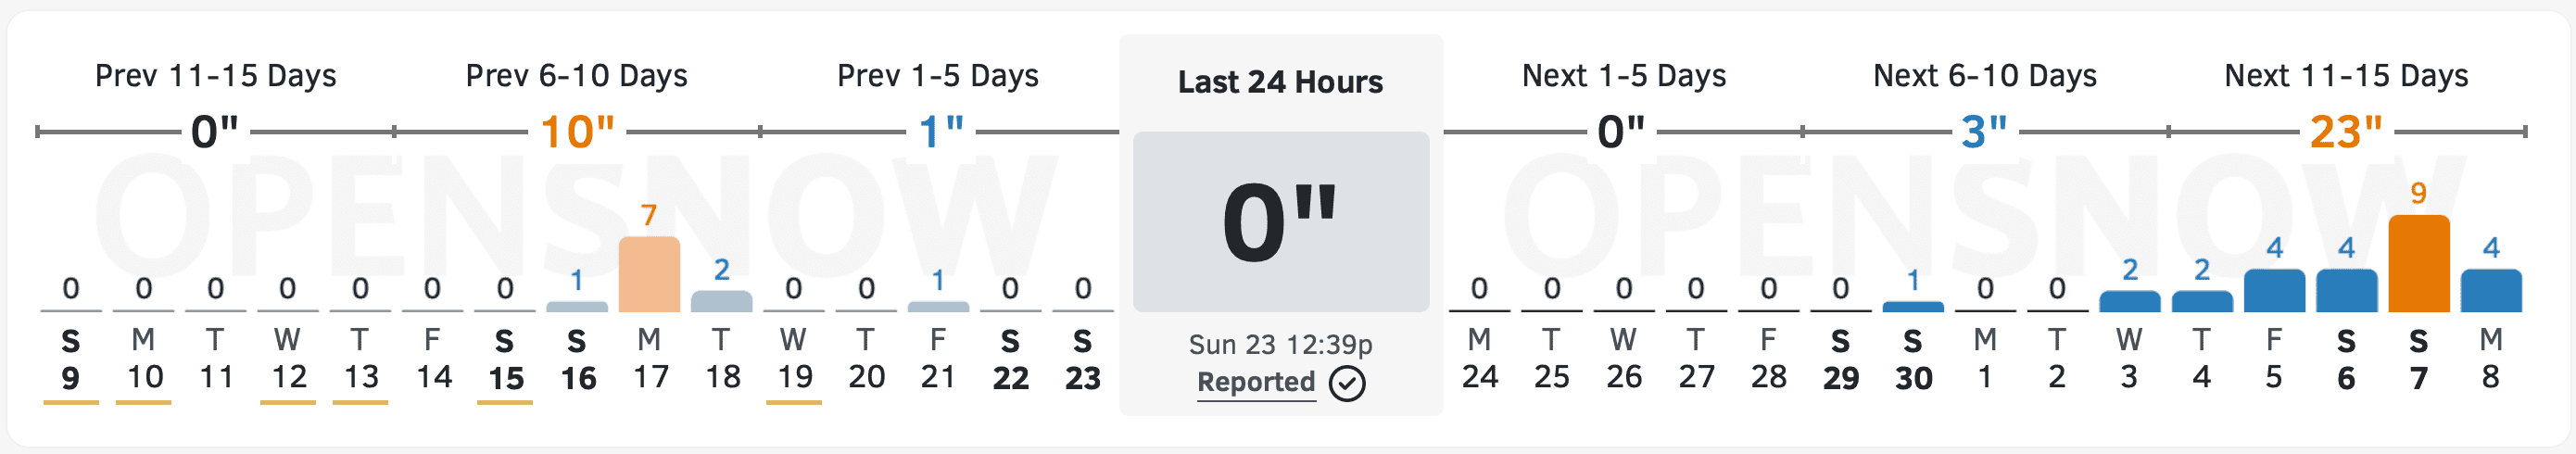
Task: Click the blue 4-inch bar for Saturday 6
Action: (x=2346, y=290)
